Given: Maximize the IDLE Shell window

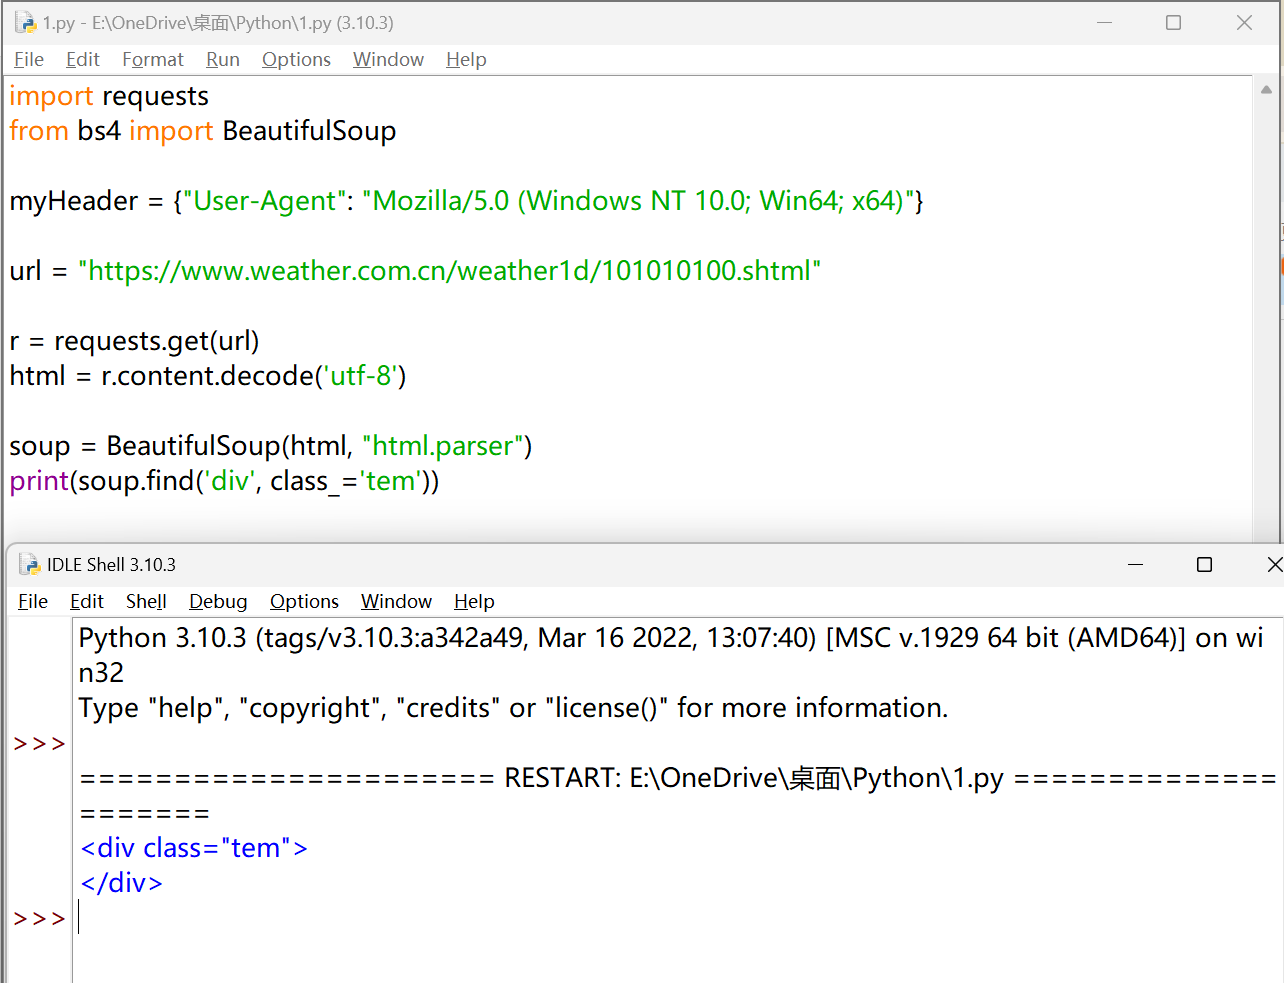Looking at the screenshot, I should click(x=1204, y=565).
